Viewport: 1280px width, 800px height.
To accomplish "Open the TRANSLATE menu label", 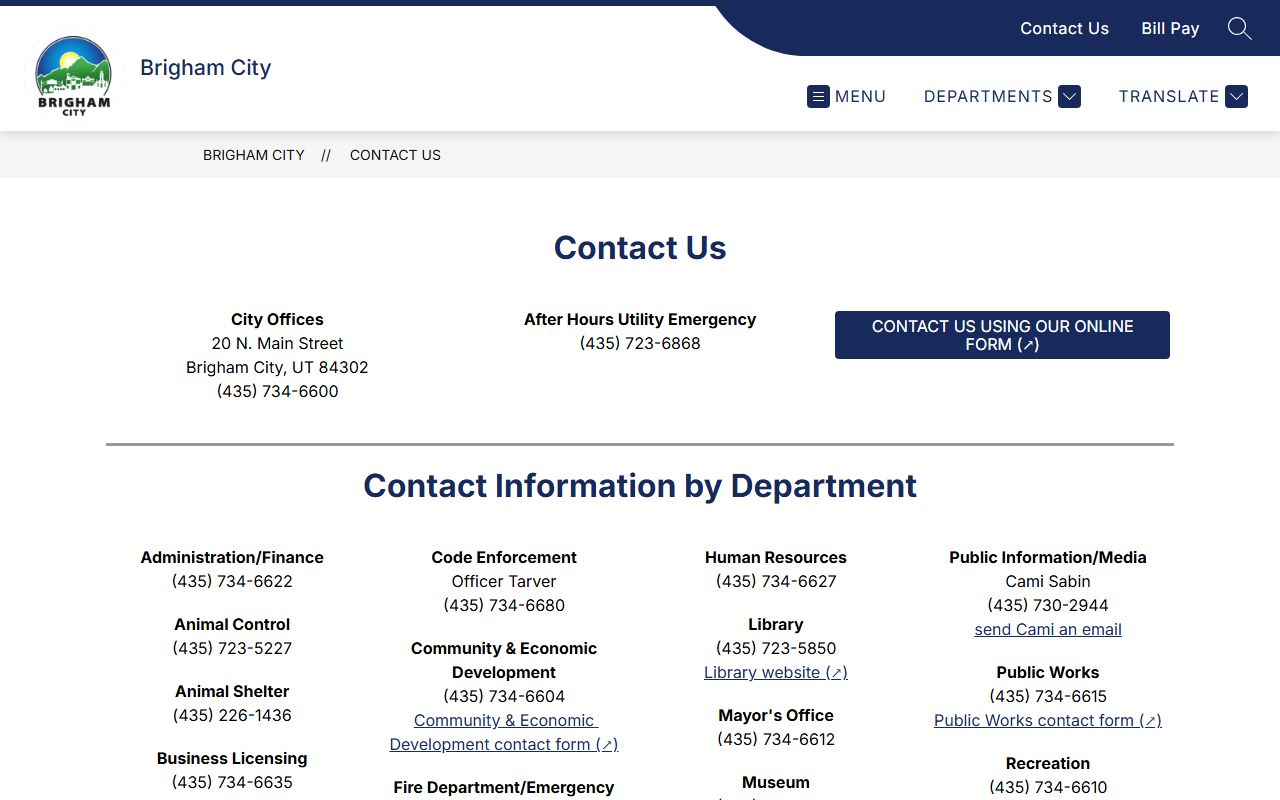I will point(1169,97).
